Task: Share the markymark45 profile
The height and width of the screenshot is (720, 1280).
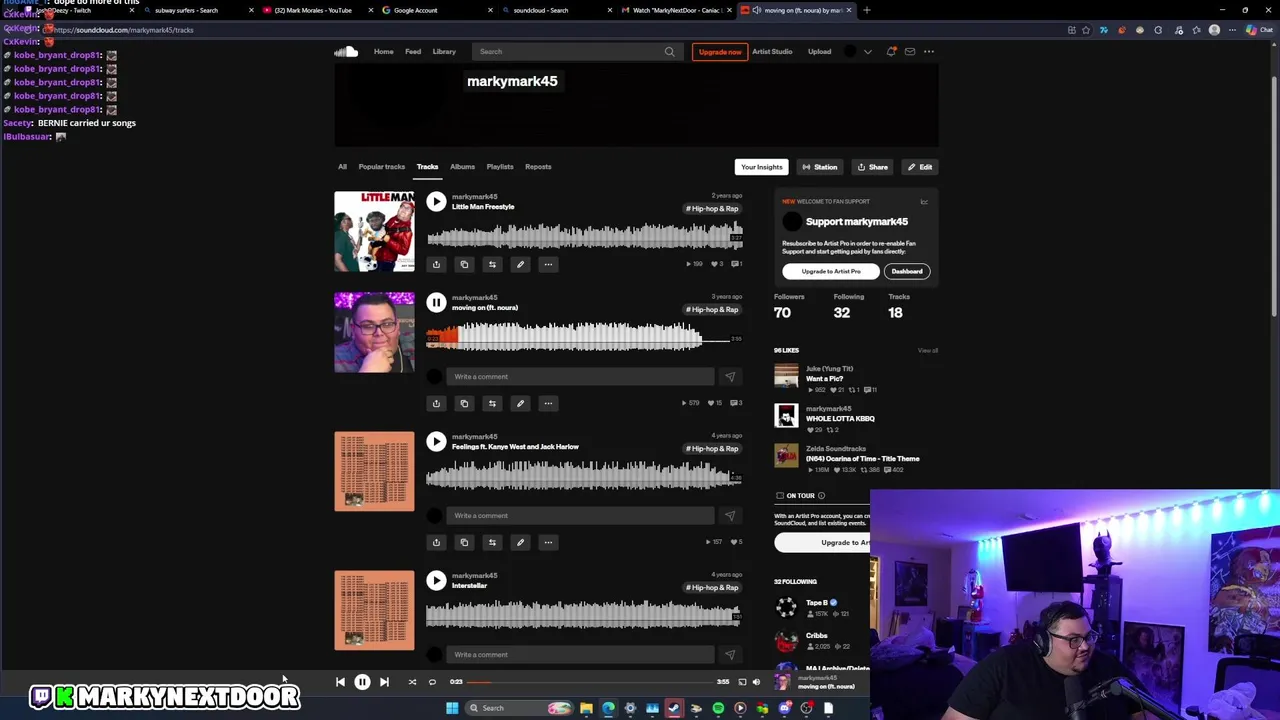Action: coord(872,167)
